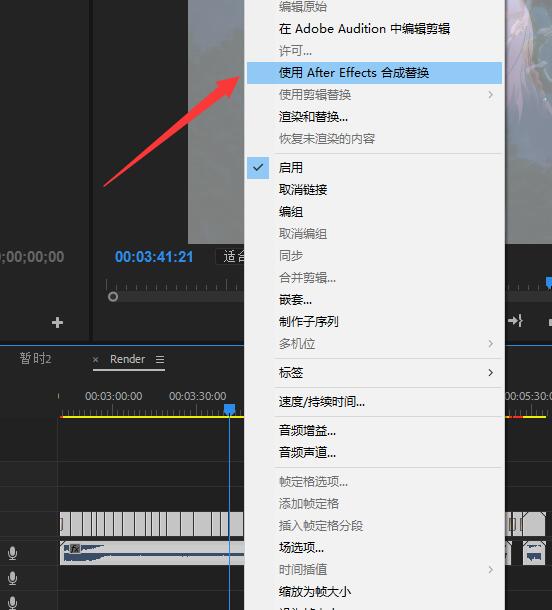Click the blue playhead marker on the timeline
552x610 pixels.
(230, 409)
